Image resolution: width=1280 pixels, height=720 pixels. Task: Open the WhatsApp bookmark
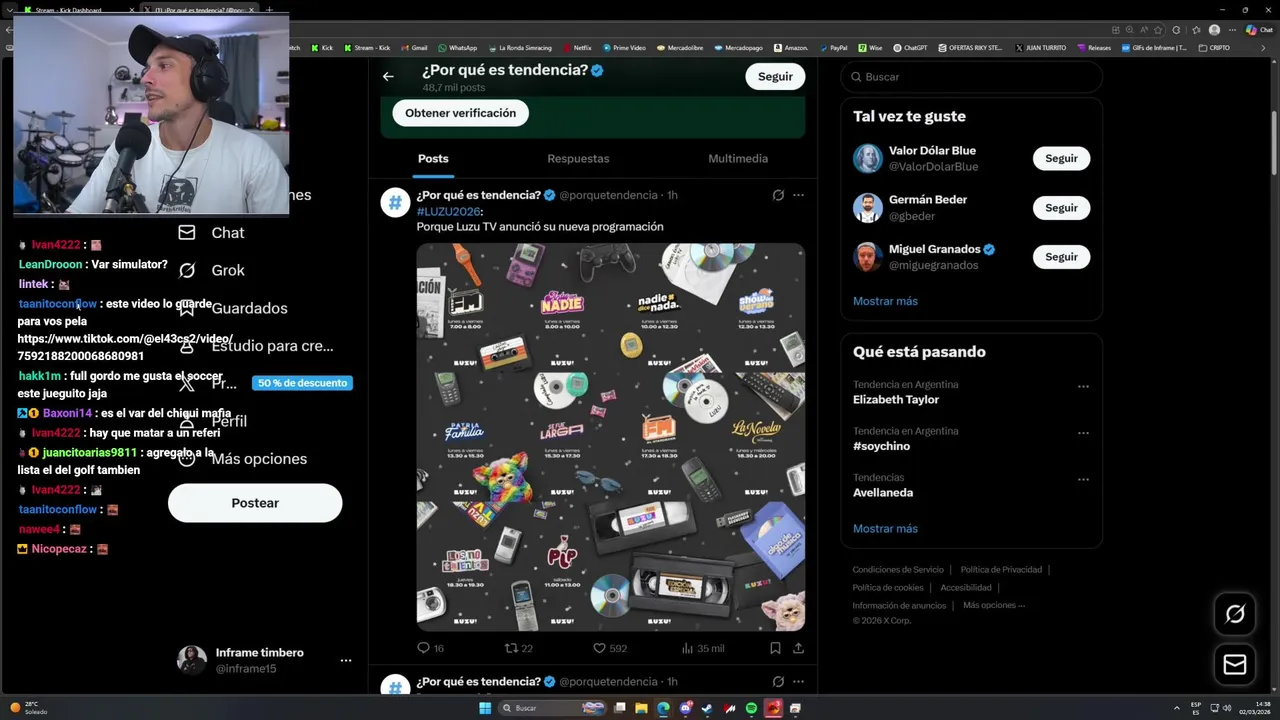tap(458, 48)
